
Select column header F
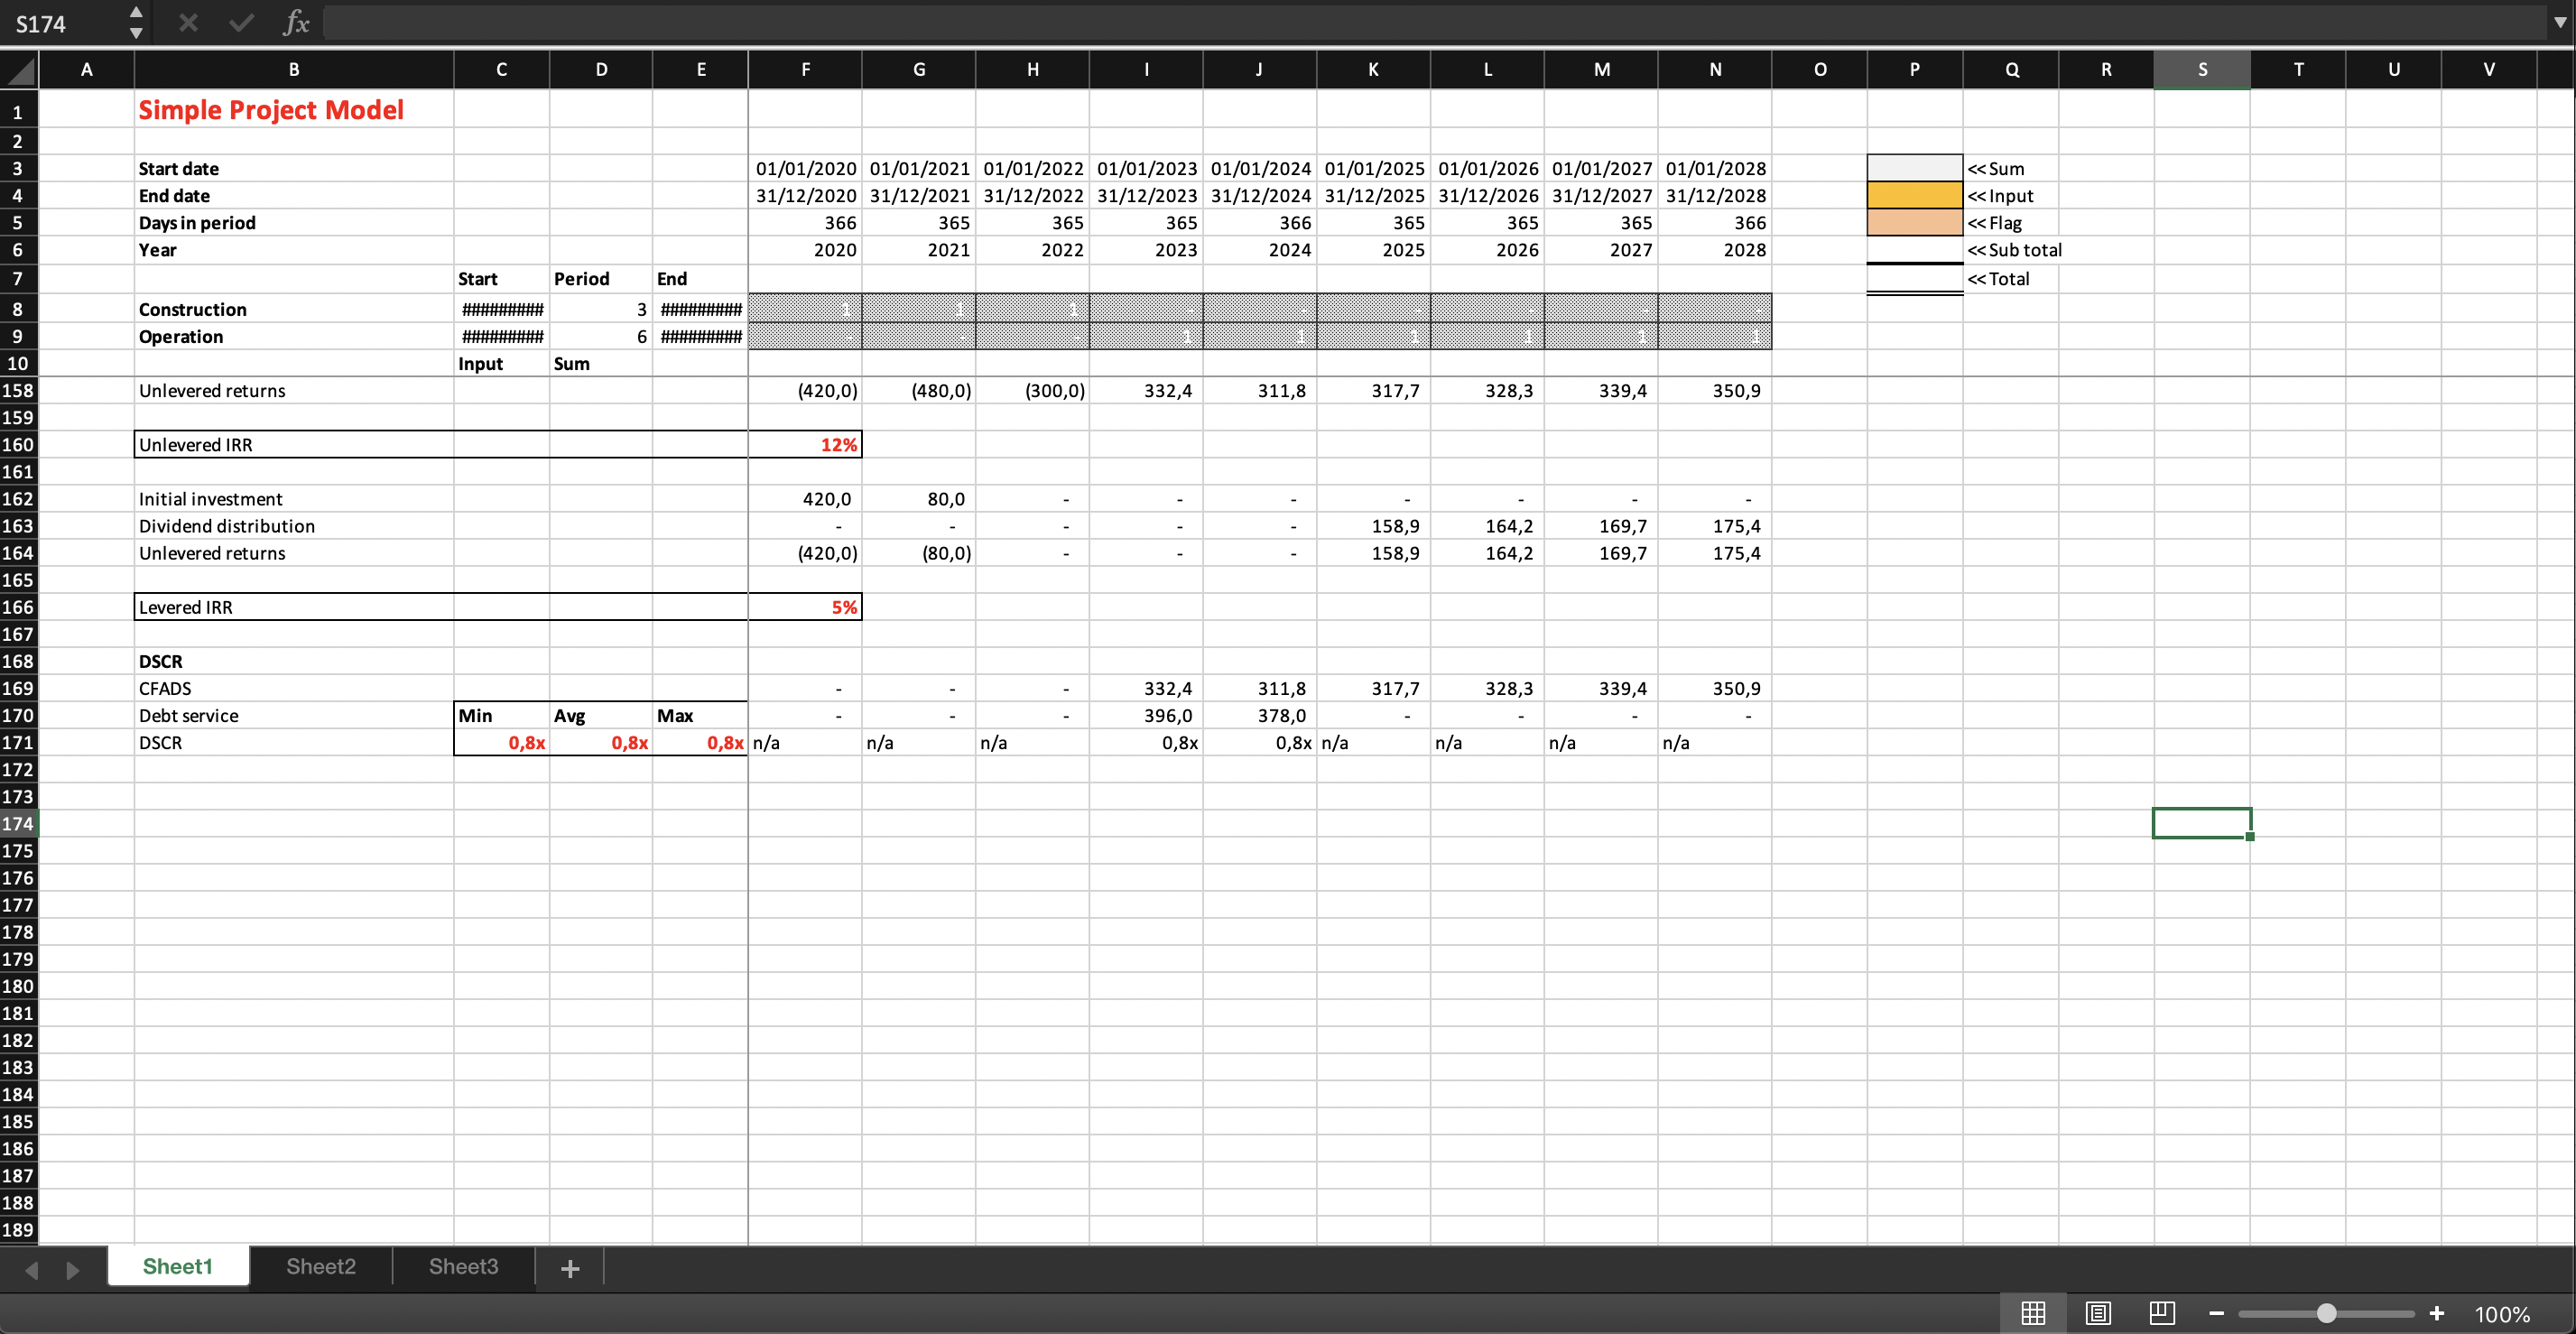[805, 70]
